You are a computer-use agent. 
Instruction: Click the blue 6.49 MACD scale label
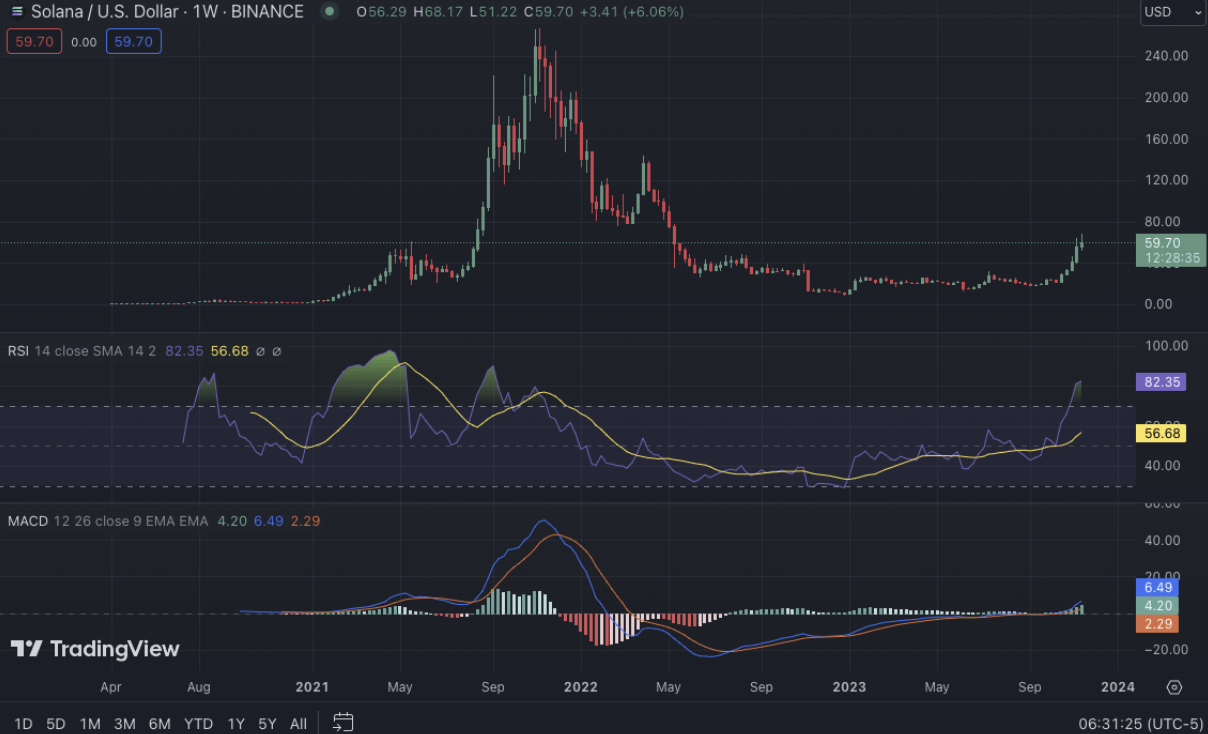[x=1158, y=587]
